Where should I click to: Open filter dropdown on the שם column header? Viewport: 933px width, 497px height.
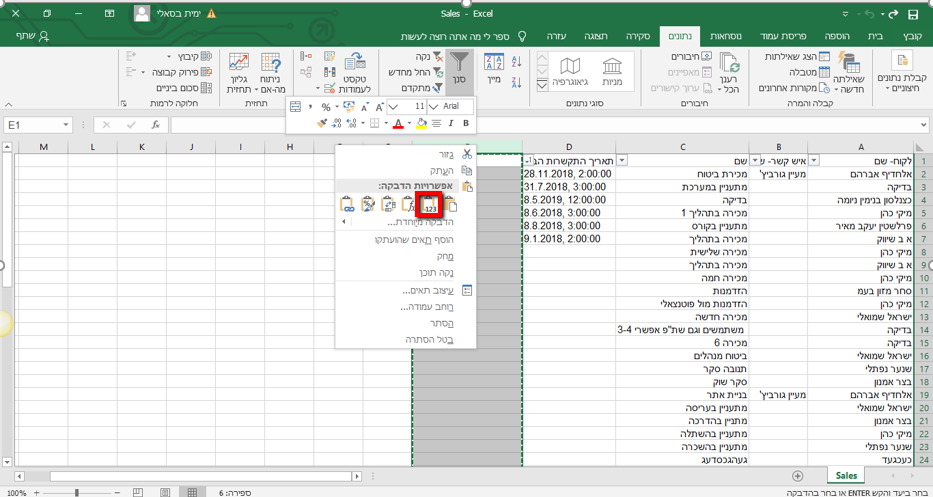click(622, 161)
